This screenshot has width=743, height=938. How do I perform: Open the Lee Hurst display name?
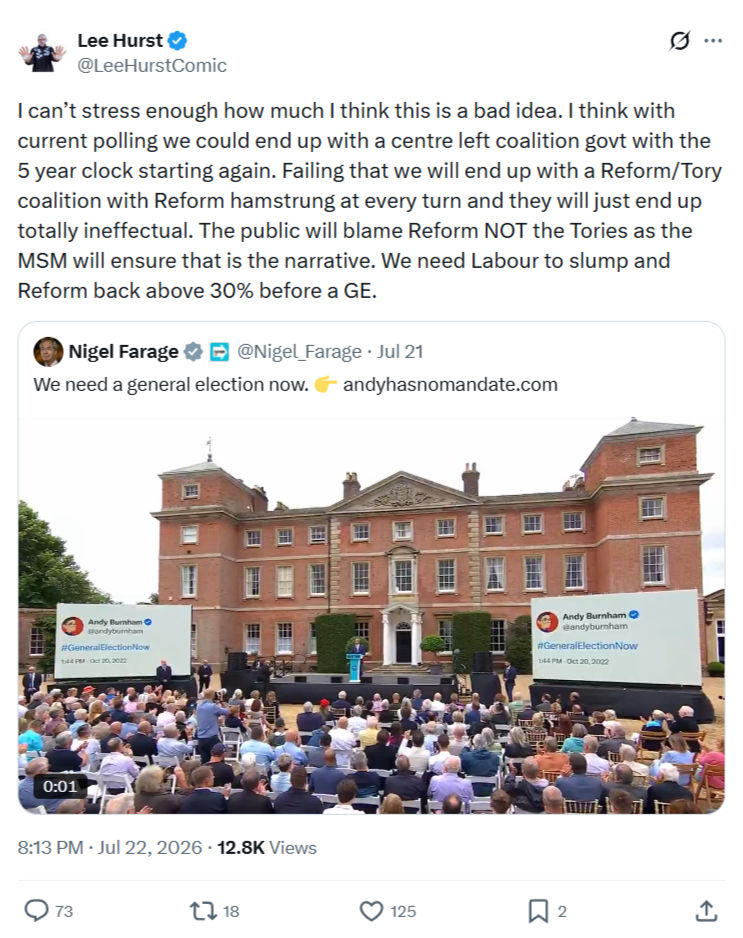120,40
